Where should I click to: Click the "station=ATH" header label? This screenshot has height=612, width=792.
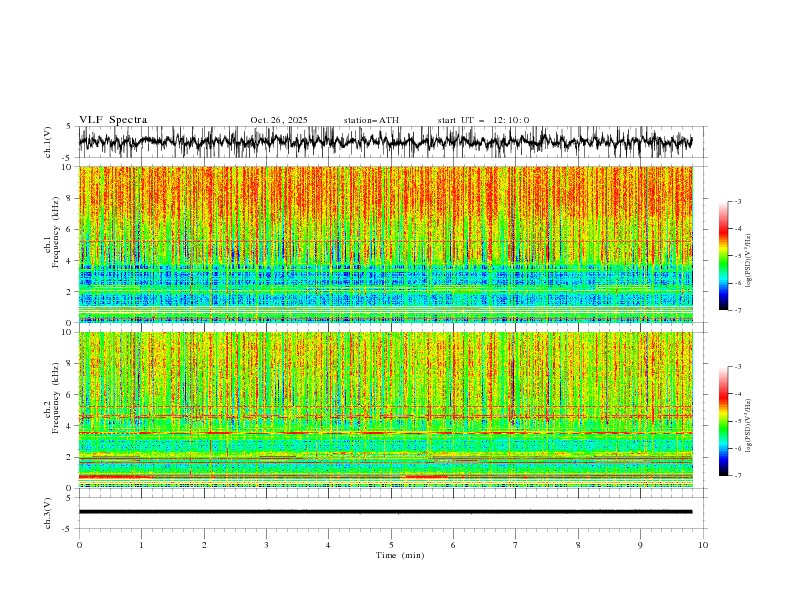coord(371,120)
